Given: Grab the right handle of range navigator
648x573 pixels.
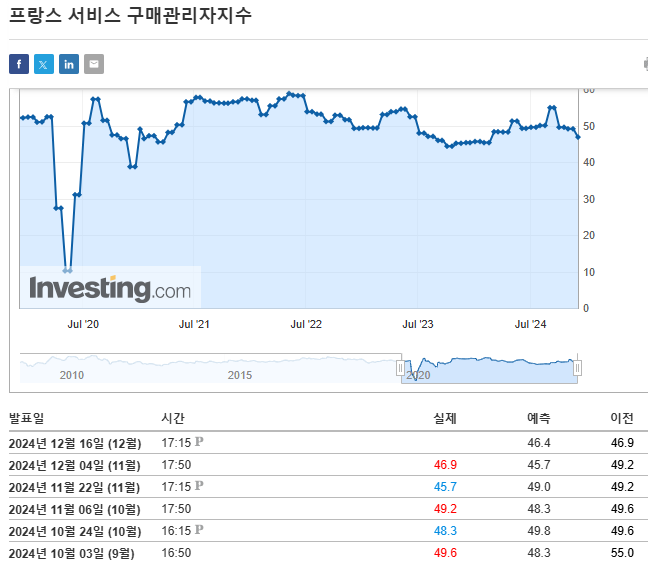Looking at the screenshot, I should click(x=577, y=368).
